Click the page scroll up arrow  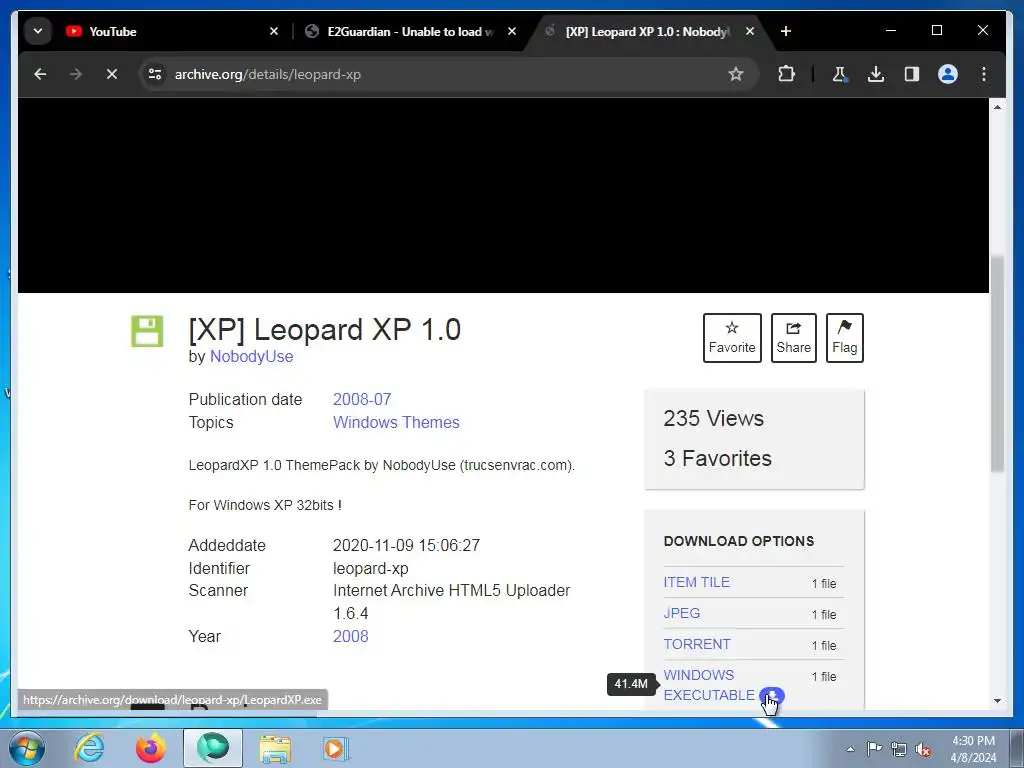tap(997, 106)
